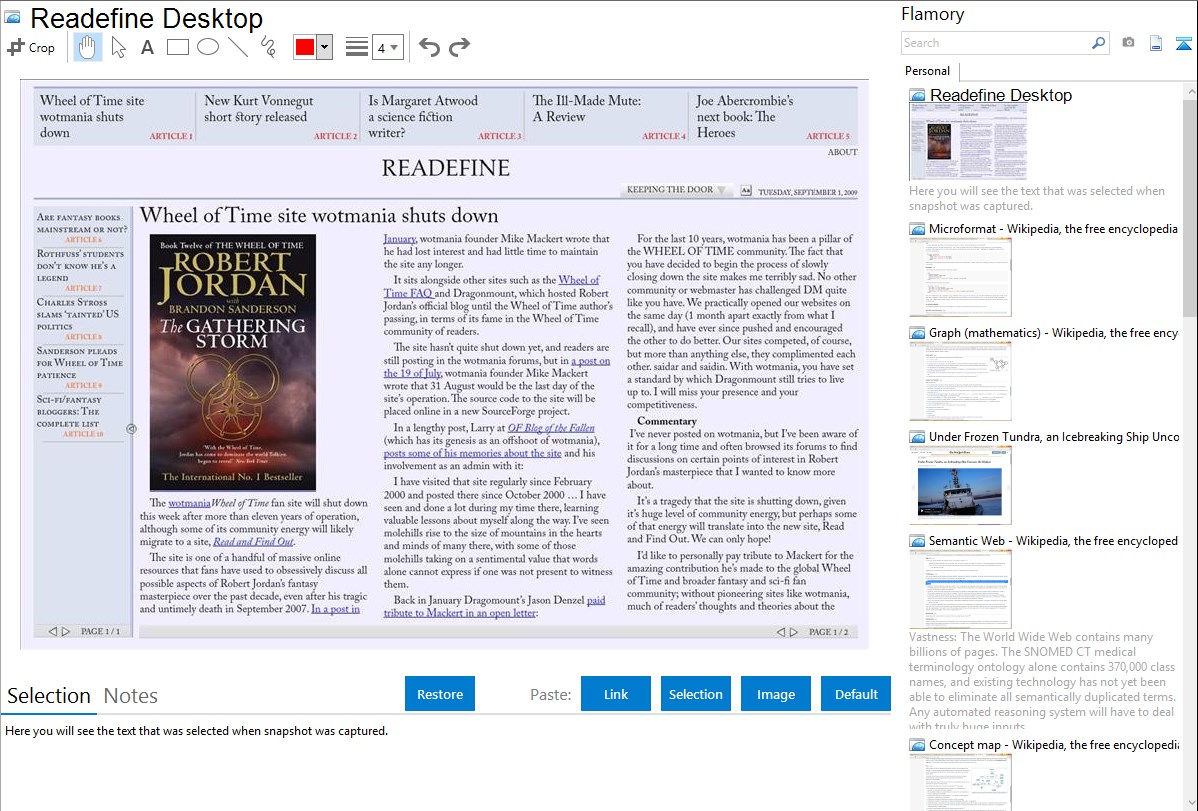Click the Readefine Desktop window icon
This screenshot has width=1198, height=811.
click(x=12, y=17)
